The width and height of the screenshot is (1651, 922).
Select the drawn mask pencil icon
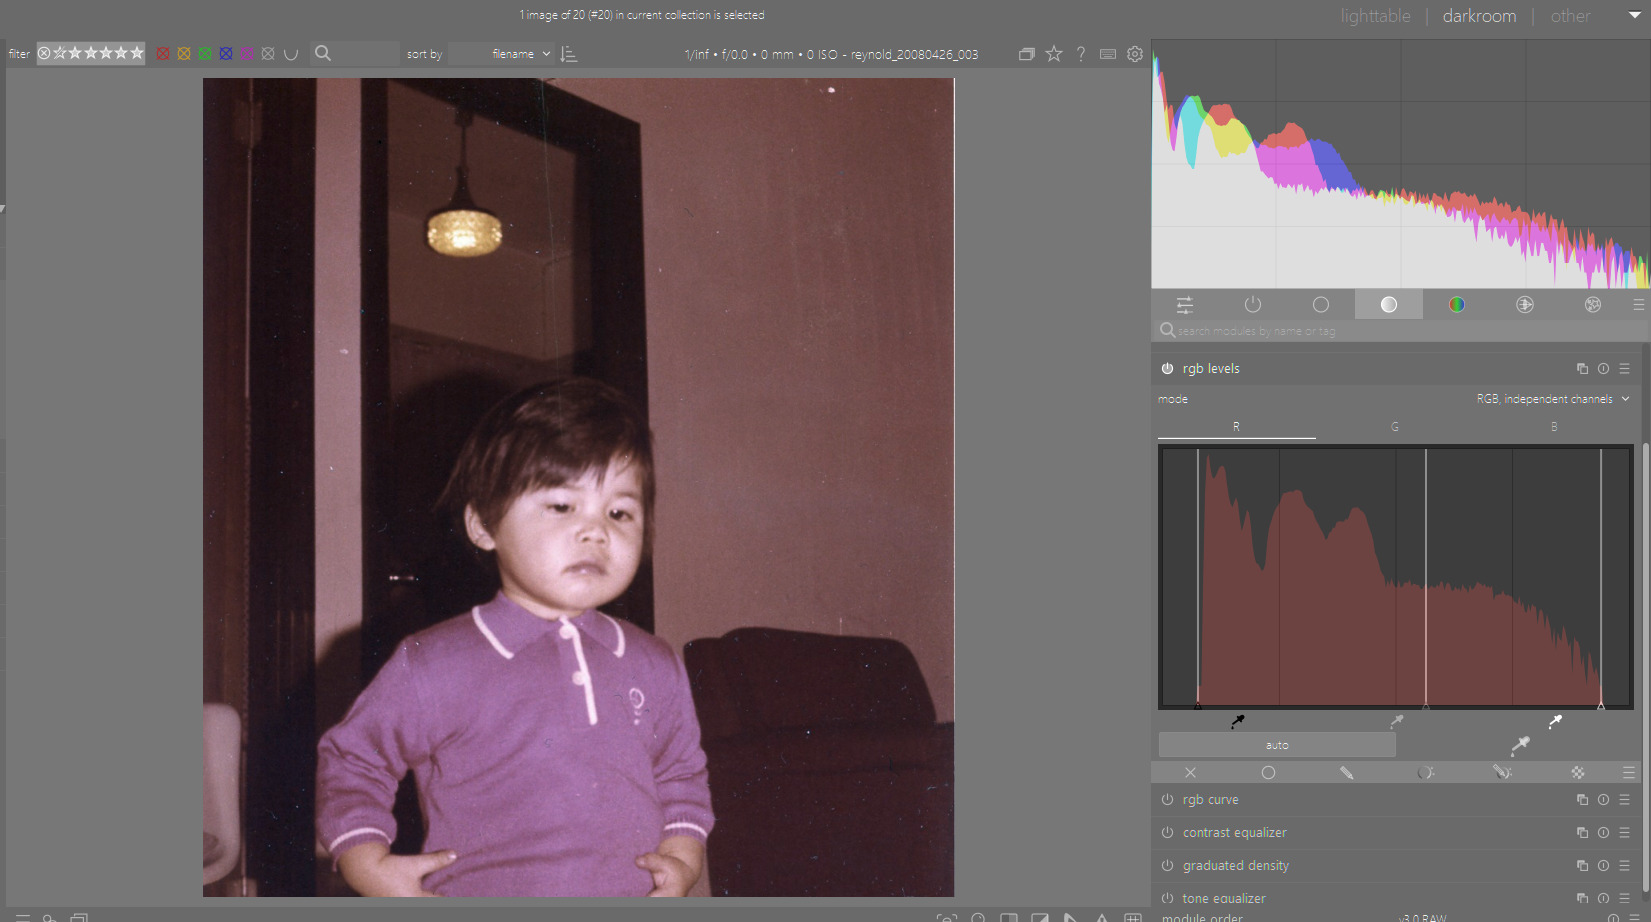[x=1346, y=773]
